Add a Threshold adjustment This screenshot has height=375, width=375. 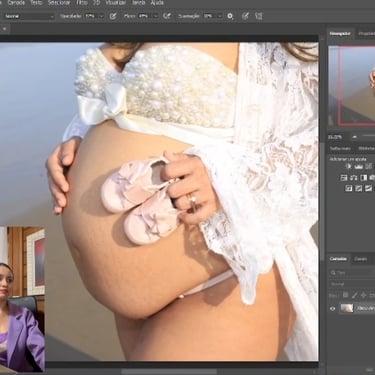[368, 188]
